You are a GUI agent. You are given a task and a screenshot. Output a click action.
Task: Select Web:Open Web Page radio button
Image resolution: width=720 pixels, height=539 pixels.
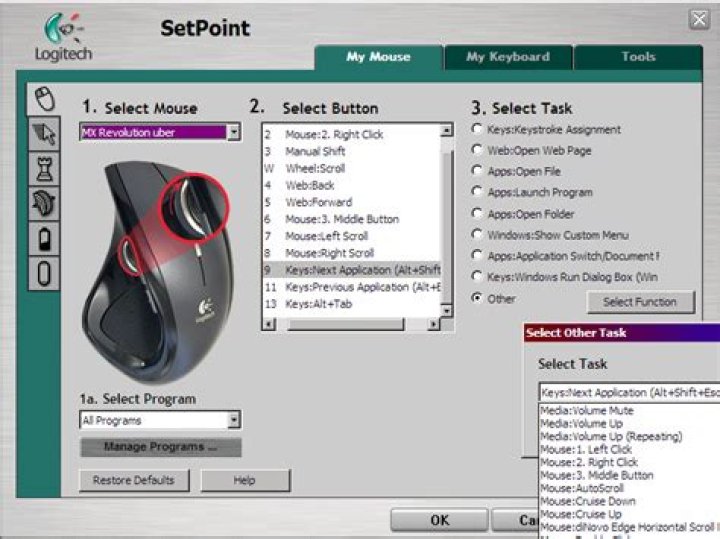(477, 150)
